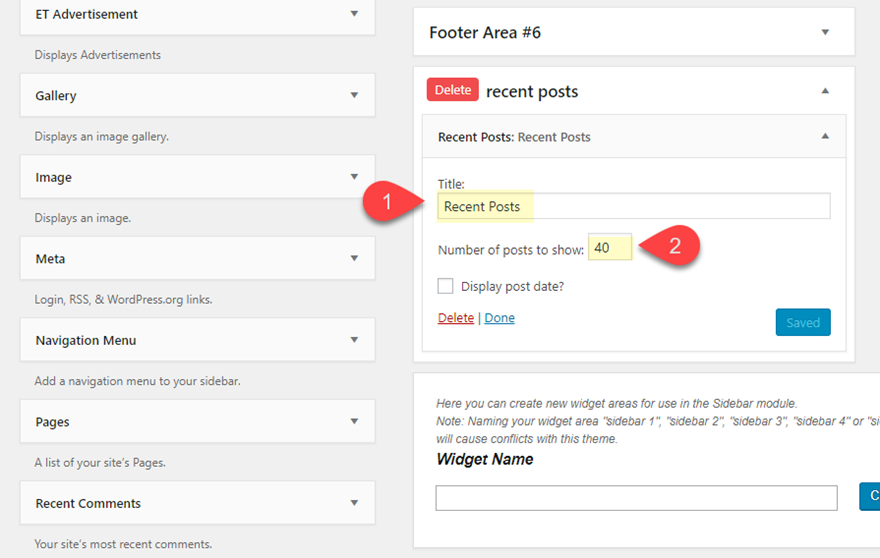Viewport: 880px width, 558px height.
Task: Expand the Recent Comments widget arrow
Action: [x=354, y=503]
